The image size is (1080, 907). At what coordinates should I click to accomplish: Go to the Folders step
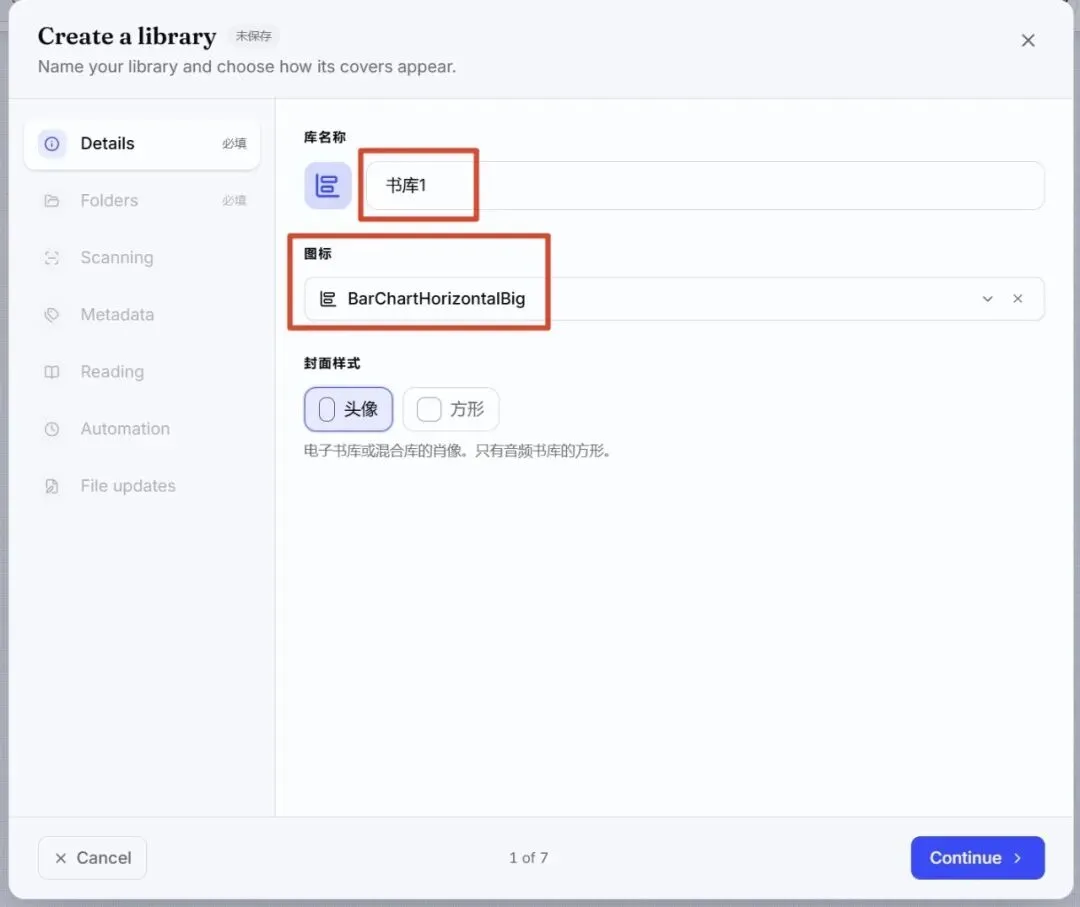(x=142, y=201)
